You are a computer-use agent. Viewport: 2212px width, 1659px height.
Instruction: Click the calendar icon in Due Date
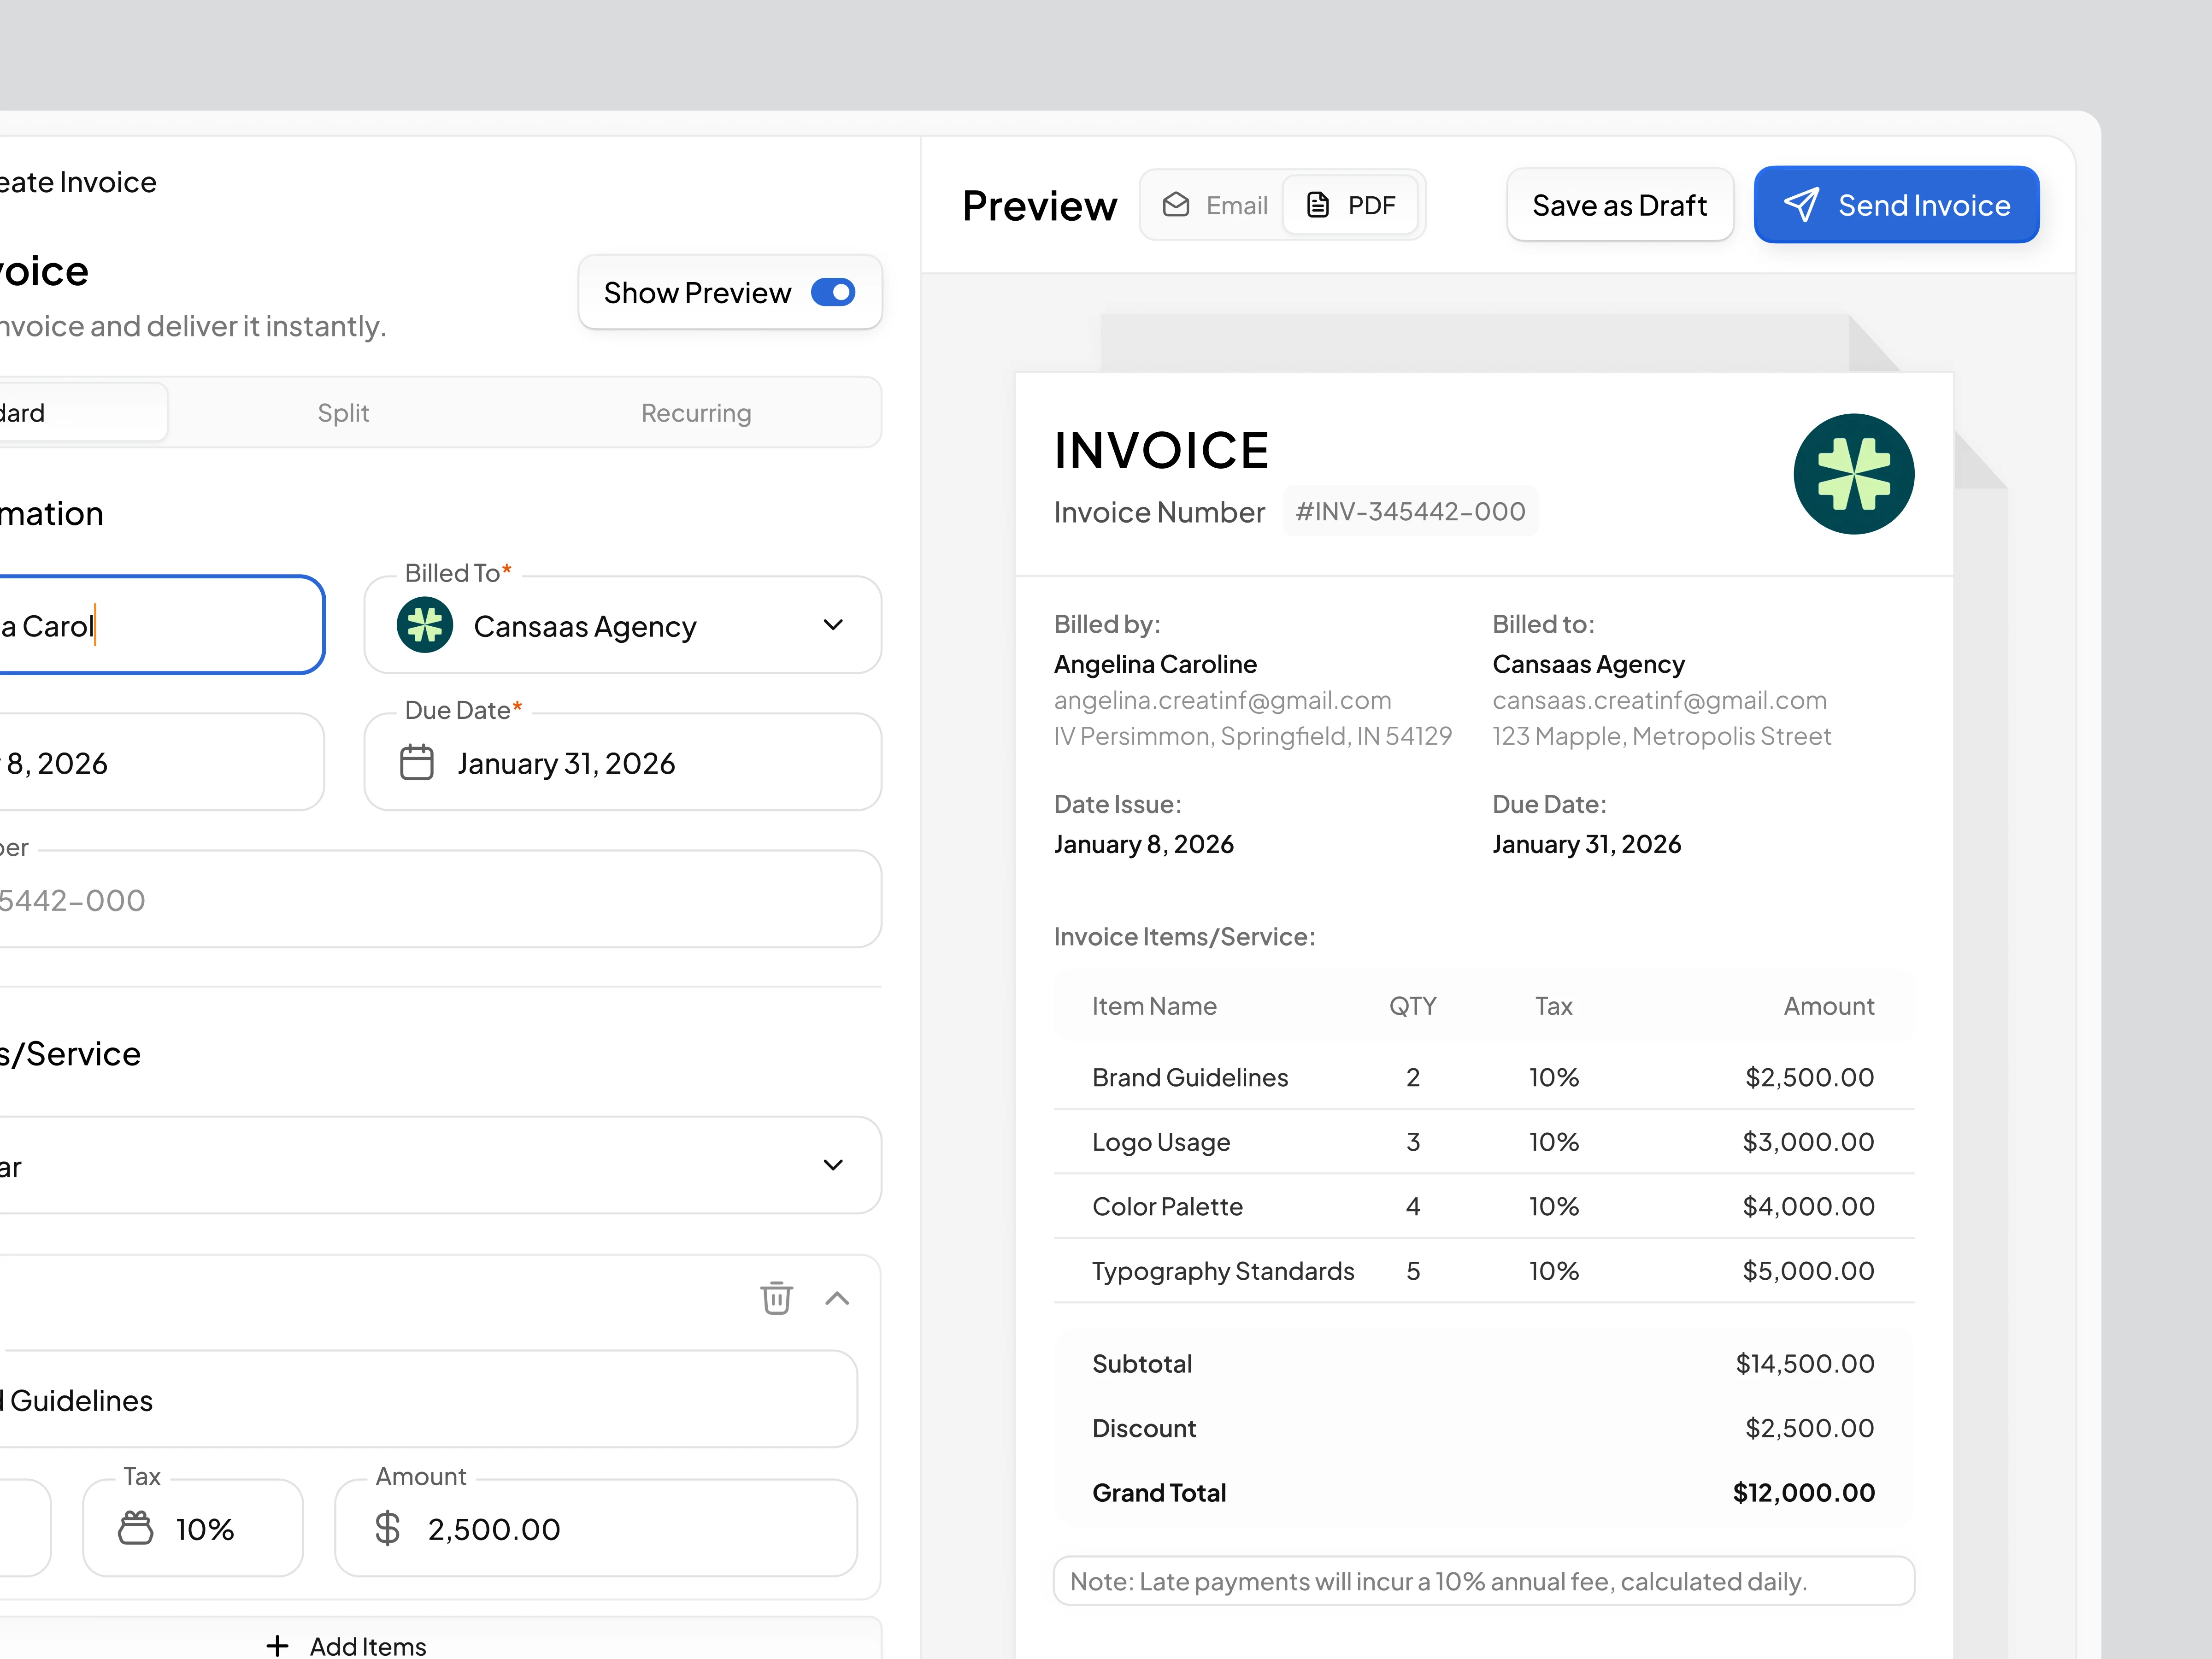click(417, 763)
